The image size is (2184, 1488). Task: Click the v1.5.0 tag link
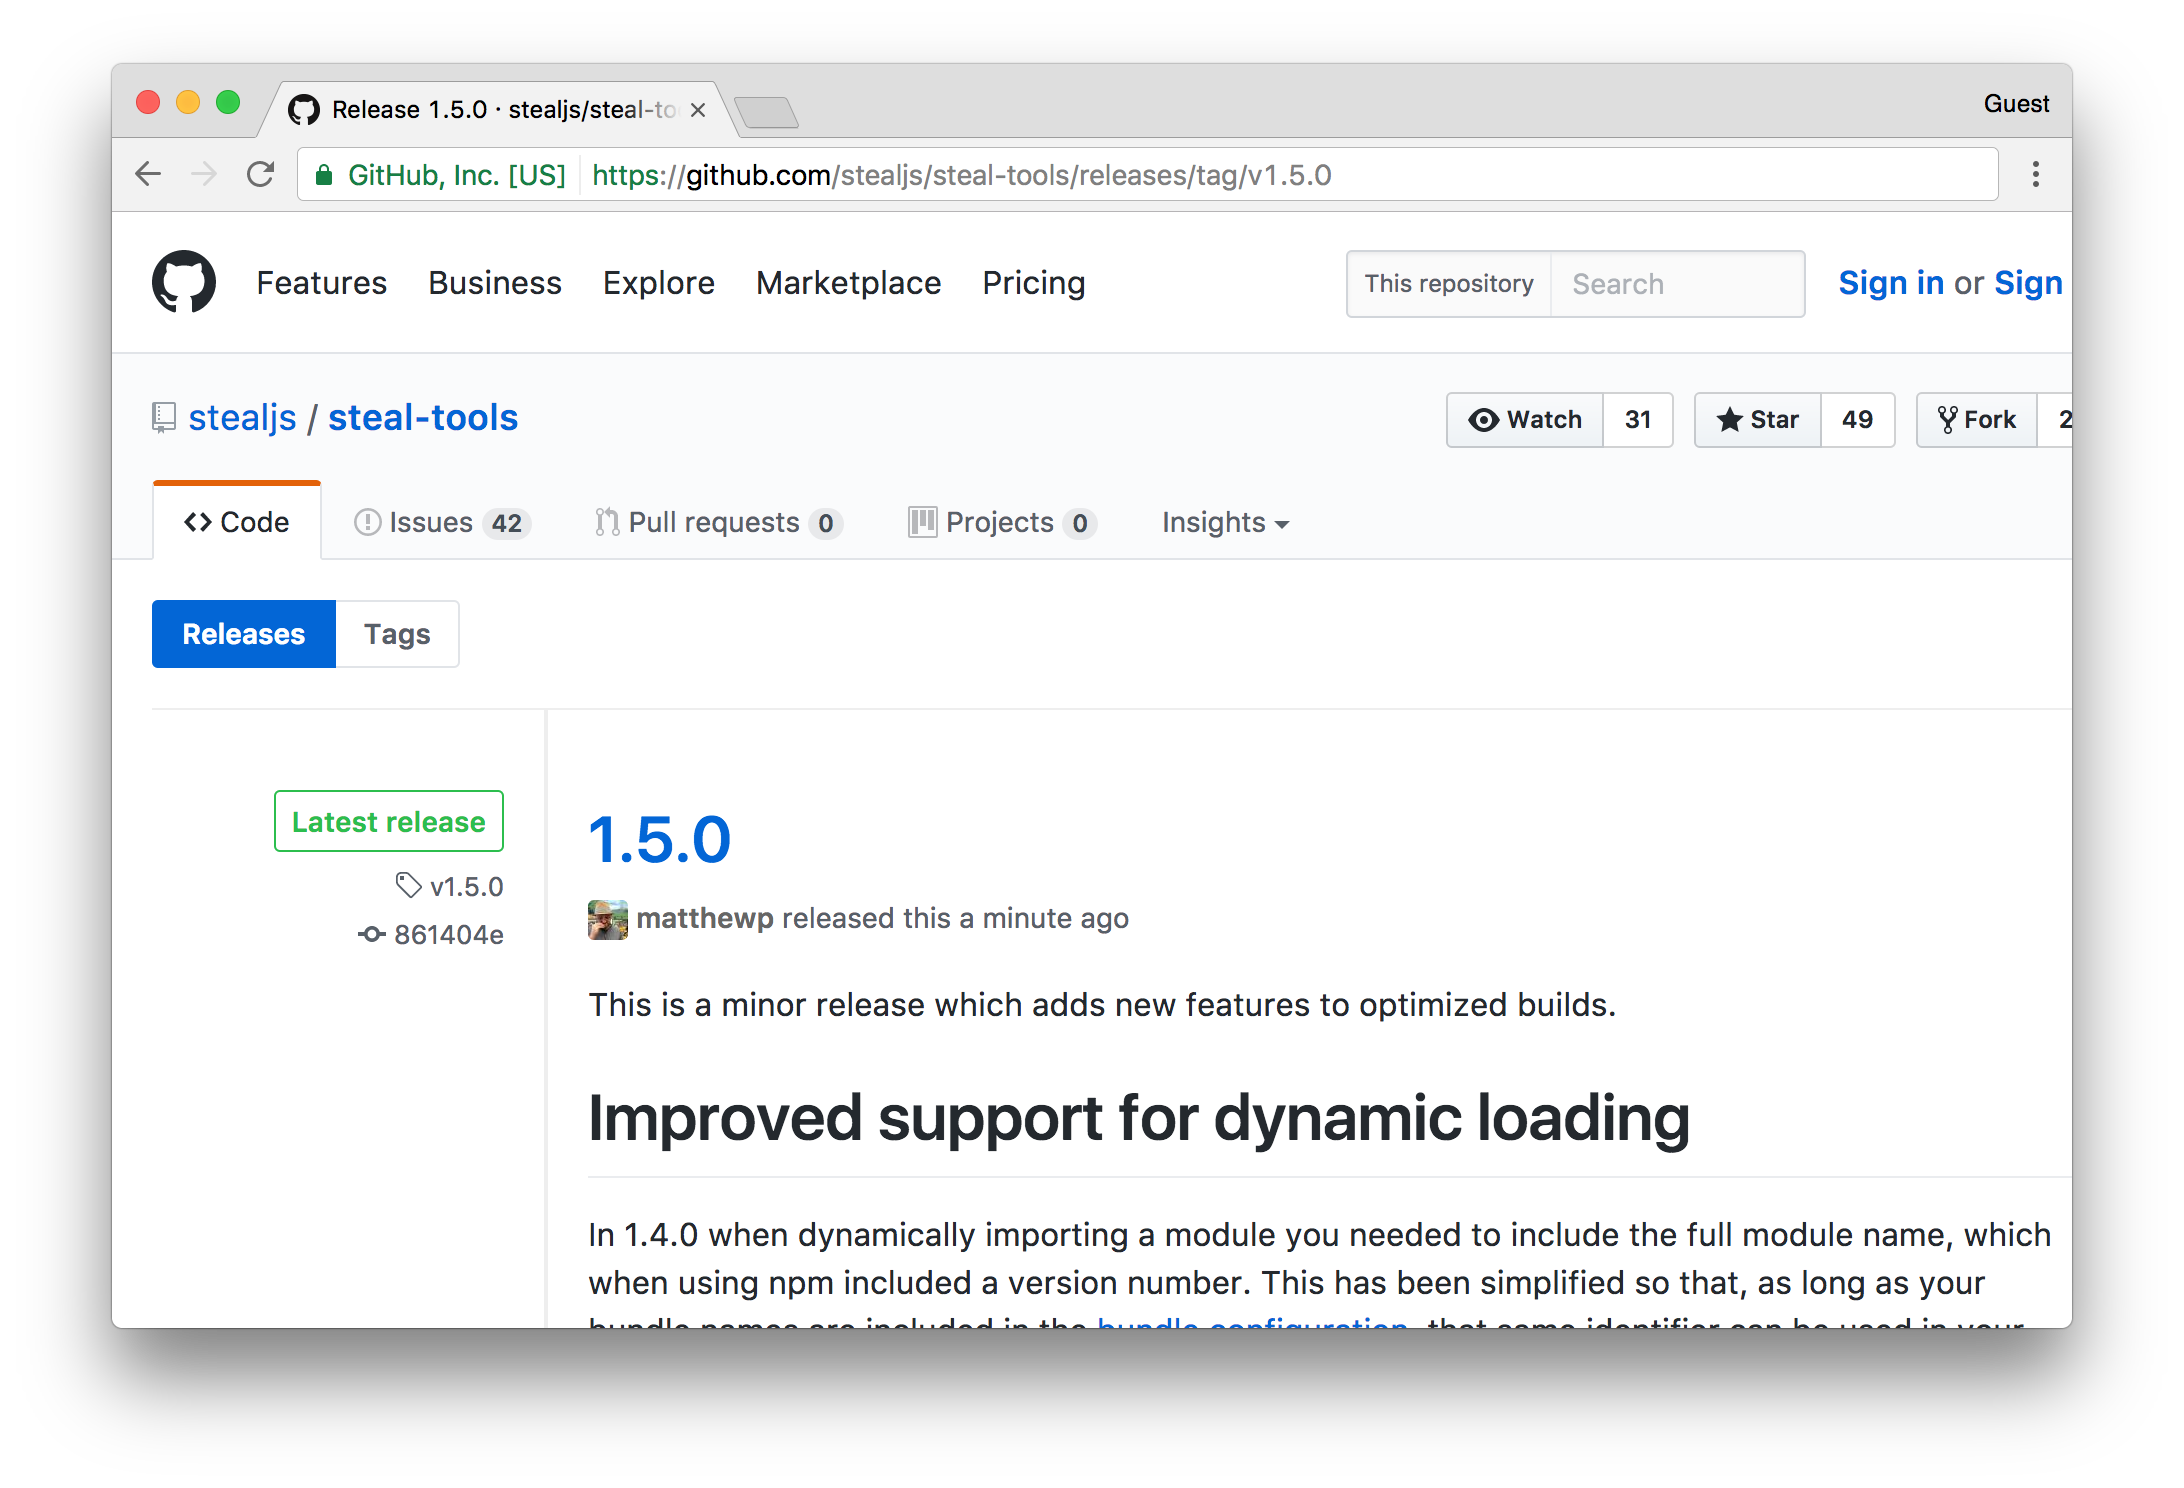[x=467, y=886]
